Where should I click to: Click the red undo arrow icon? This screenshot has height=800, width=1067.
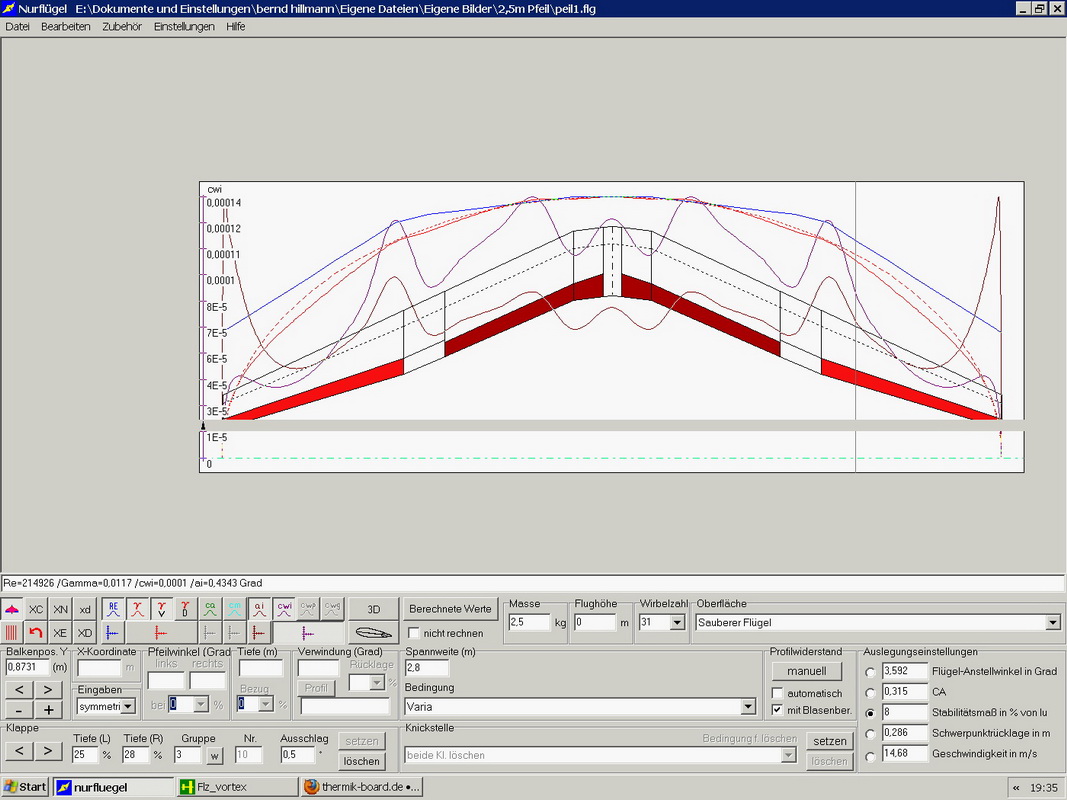(36, 633)
